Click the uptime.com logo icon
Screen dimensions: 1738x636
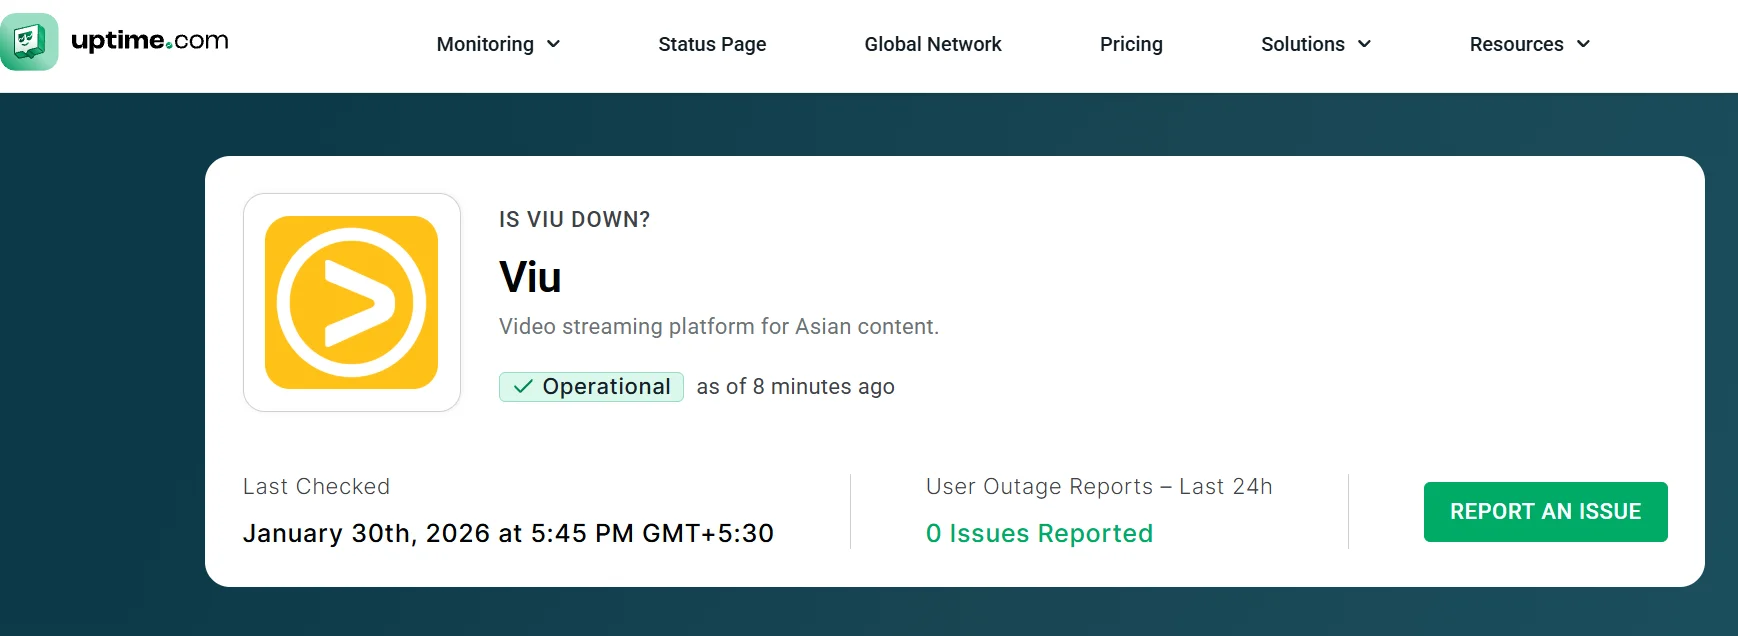click(x=30, y=42)
